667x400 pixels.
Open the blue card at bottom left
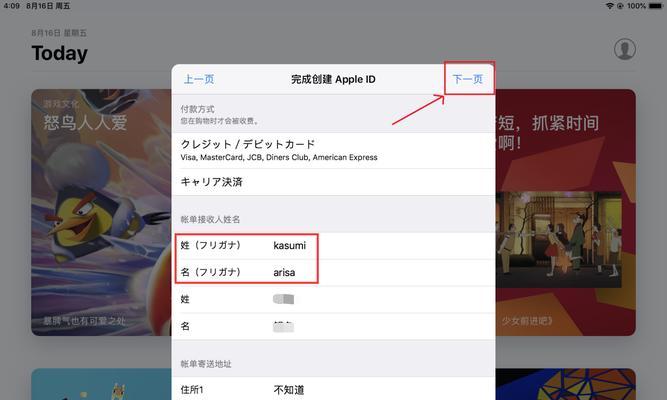pos(101,384)
